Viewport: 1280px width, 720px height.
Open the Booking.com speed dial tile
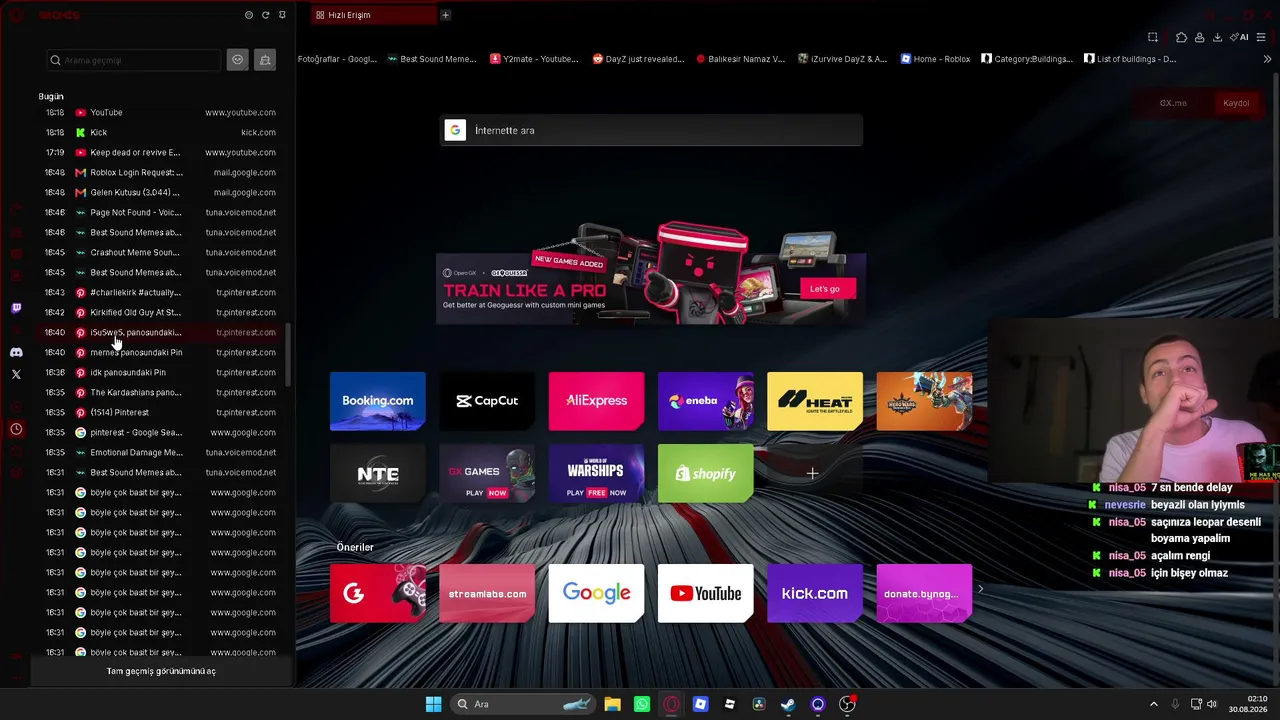[x=378, y=401]
